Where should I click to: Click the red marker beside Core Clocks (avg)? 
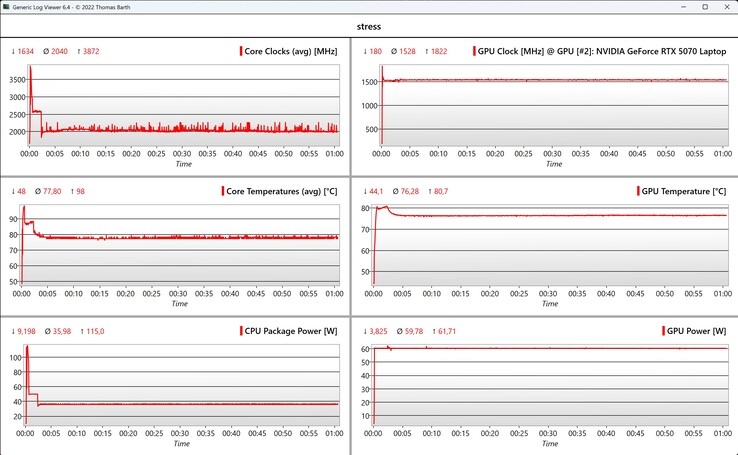tap(241, 51)
